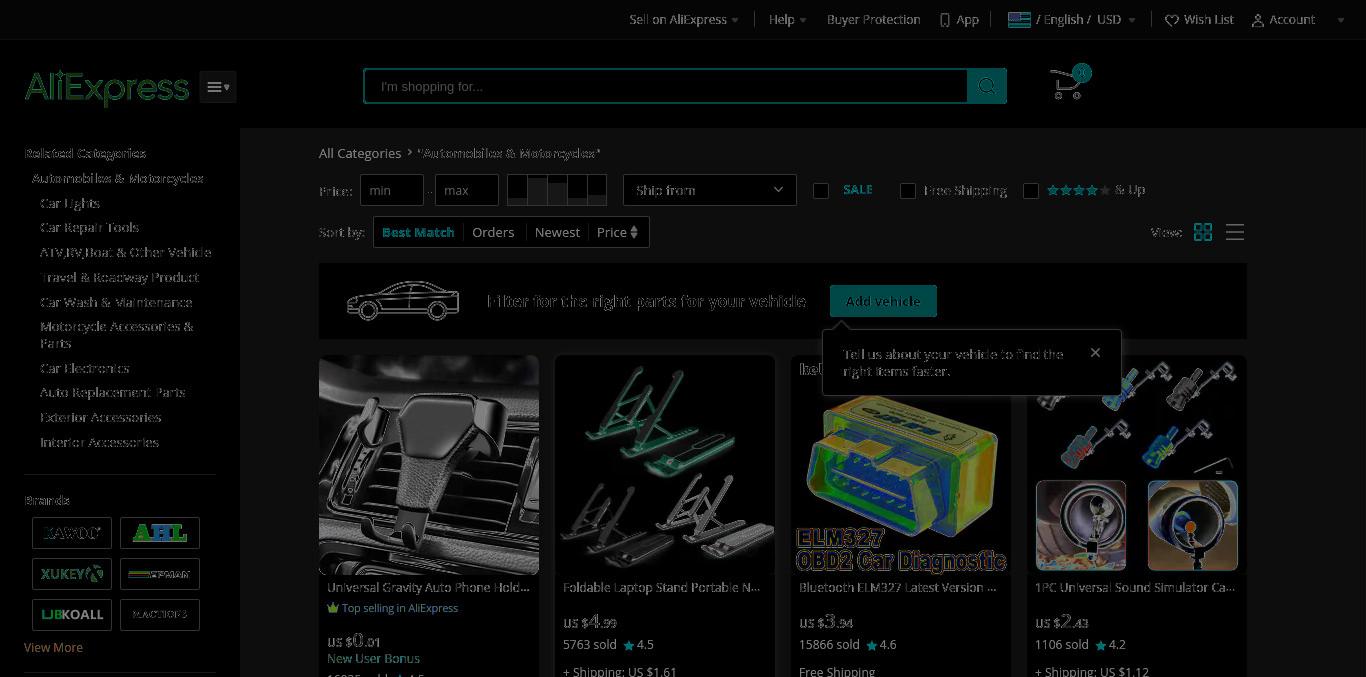Click All Categories breadcrumb link

click(x=360, y=153)
